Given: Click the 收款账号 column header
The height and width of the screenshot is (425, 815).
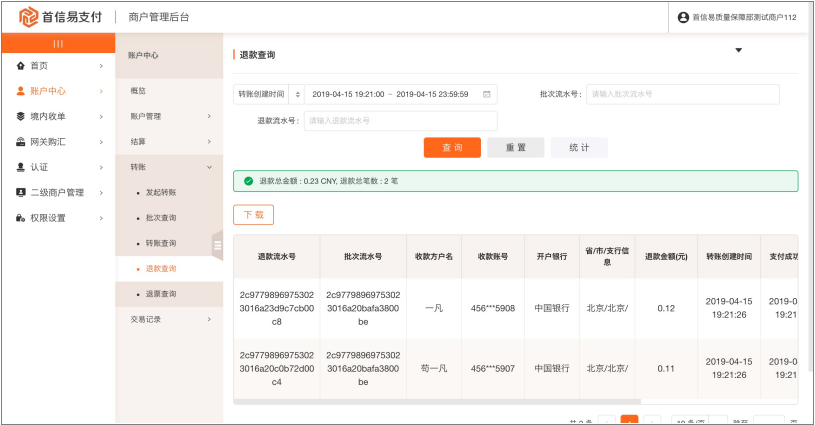Looking at the screenshot, I should pos(493,256).
